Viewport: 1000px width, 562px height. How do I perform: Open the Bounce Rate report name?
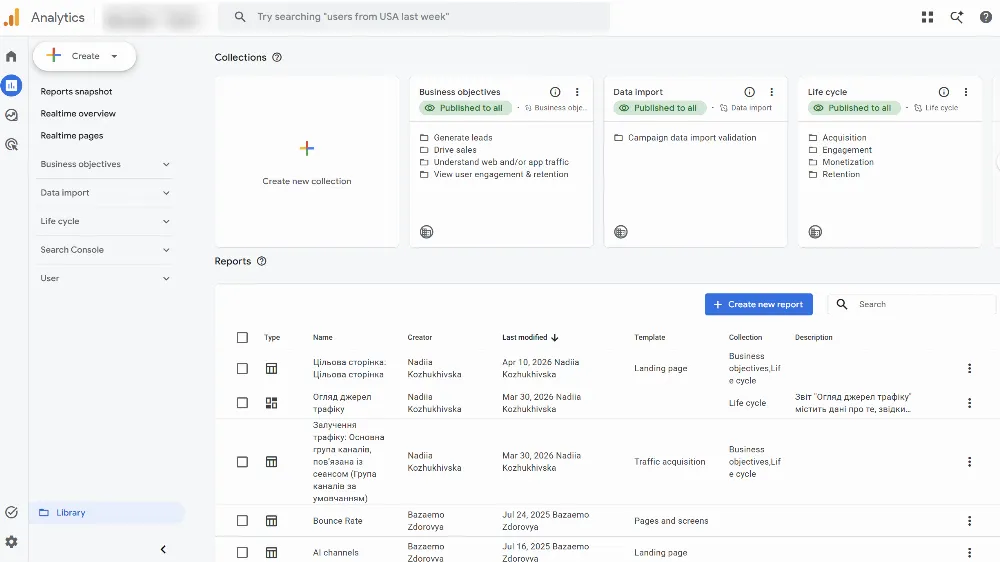pos(337,521)
